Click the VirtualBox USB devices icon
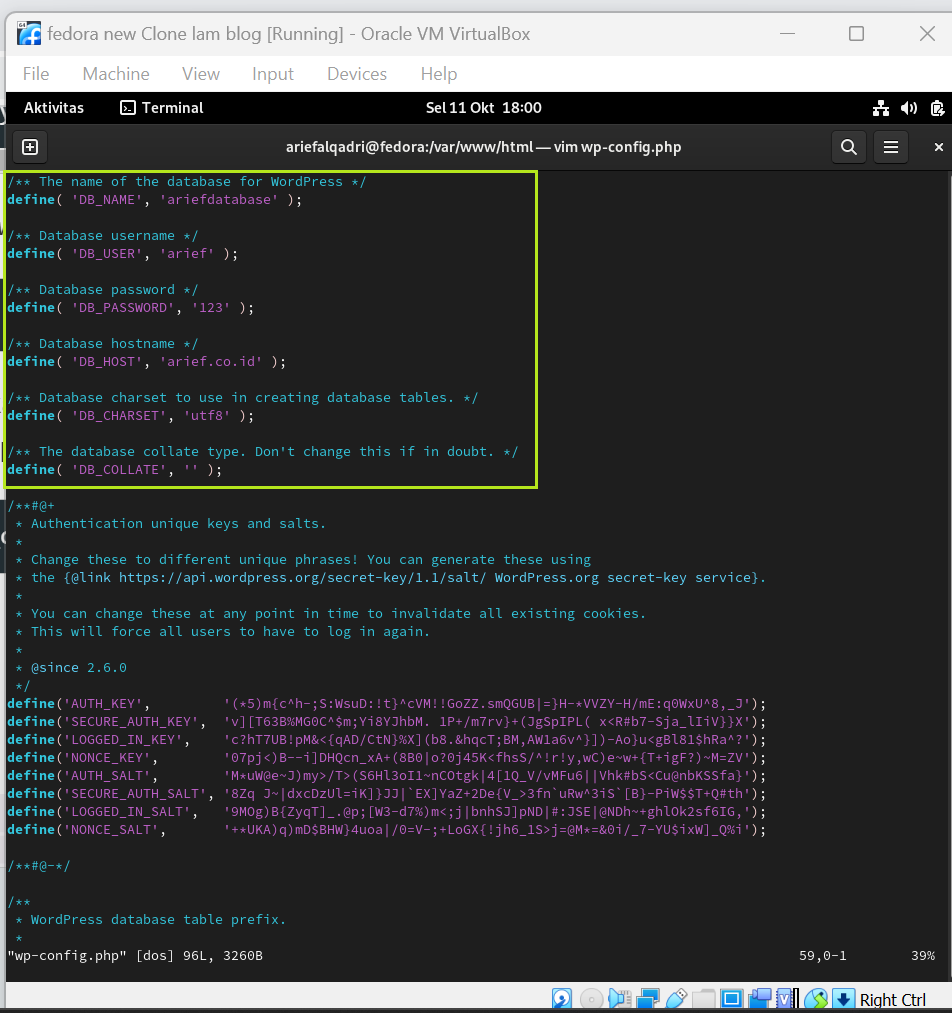The height and width of the screenshot is (1013, 952). [x=676, y=999]
